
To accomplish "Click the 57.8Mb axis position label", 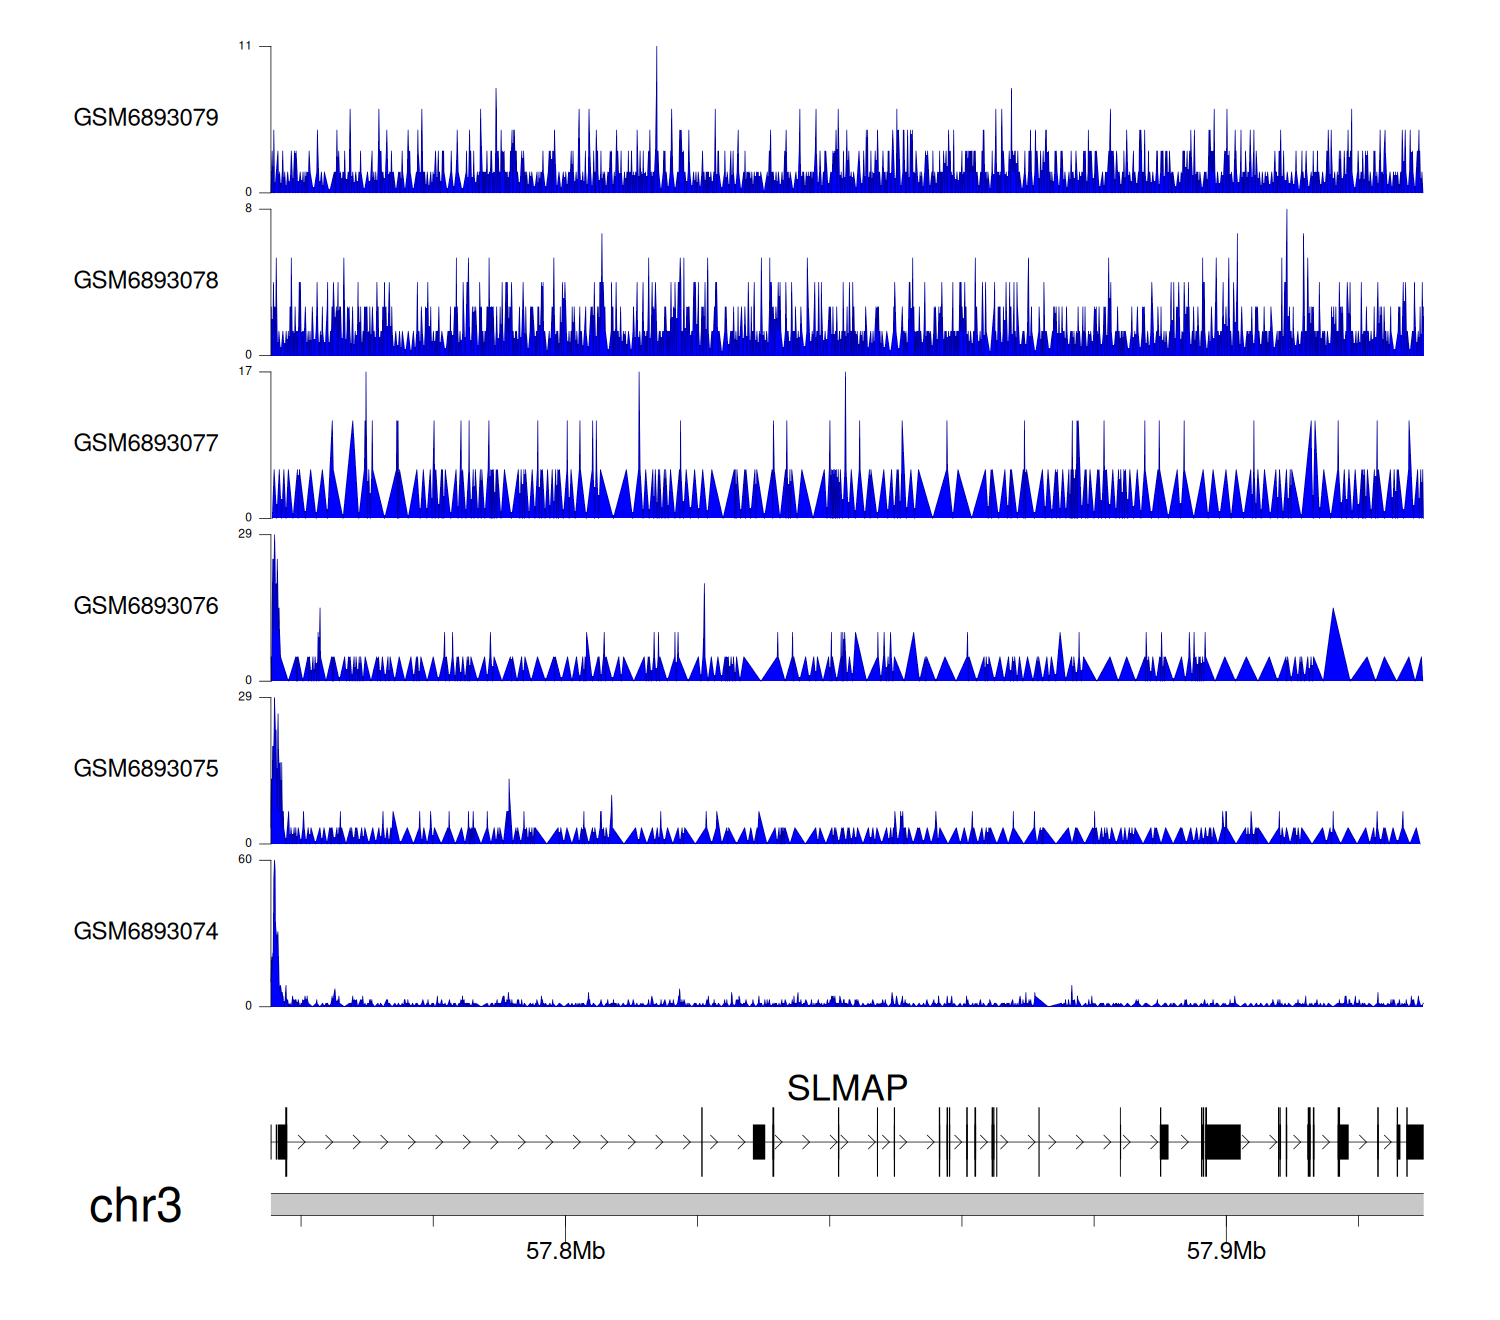I will tap(565, 1251).
